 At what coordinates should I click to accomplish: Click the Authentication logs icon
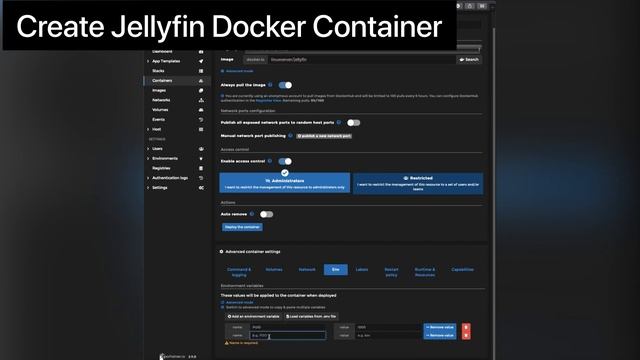click(201, 178)
